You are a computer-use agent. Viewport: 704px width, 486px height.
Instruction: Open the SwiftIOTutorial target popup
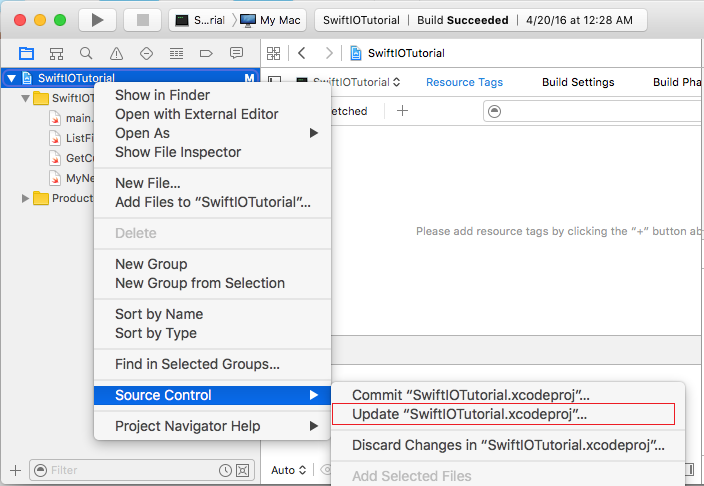pyautogui.click(x=349, y=82)
